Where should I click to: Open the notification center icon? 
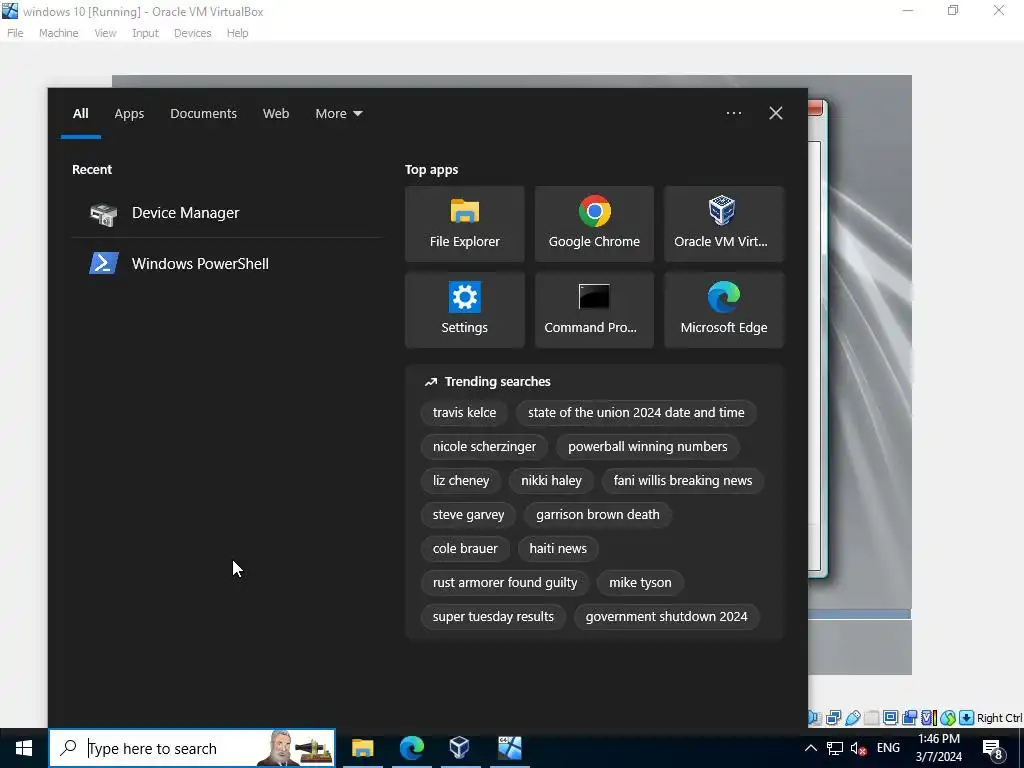click(993, 748)
